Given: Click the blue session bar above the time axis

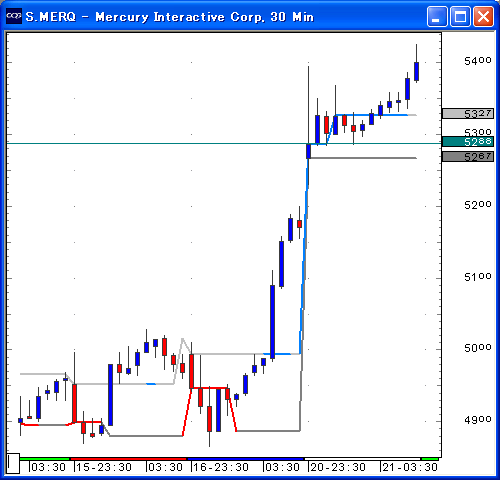Looking at the screenshot, I should pos(246,459).
